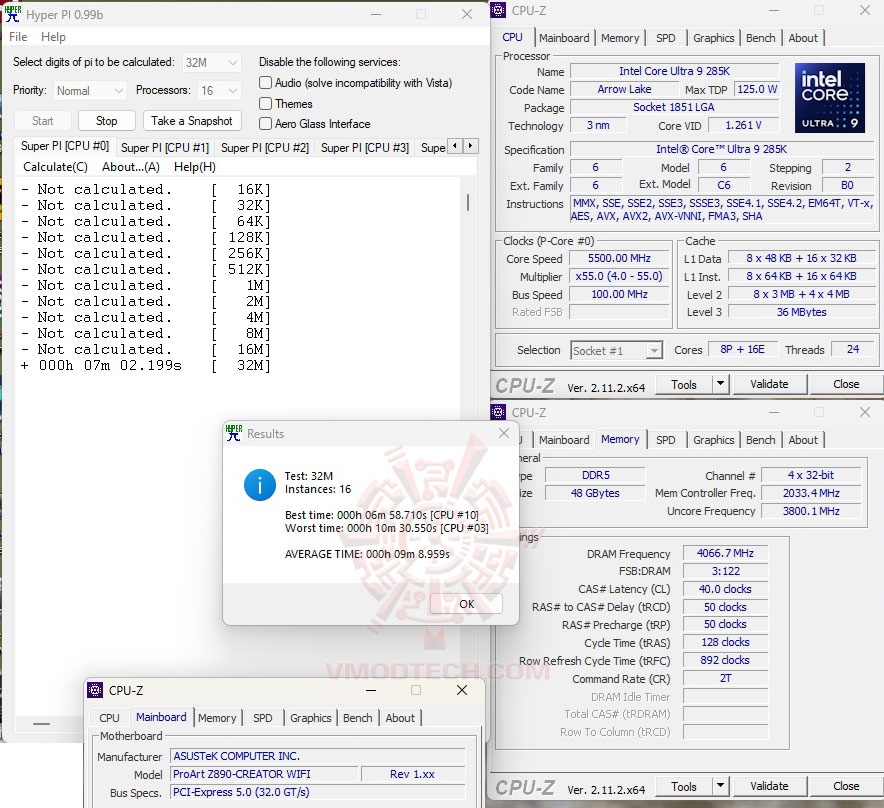Open the Priority Normal dropdown

pos(90,90)
